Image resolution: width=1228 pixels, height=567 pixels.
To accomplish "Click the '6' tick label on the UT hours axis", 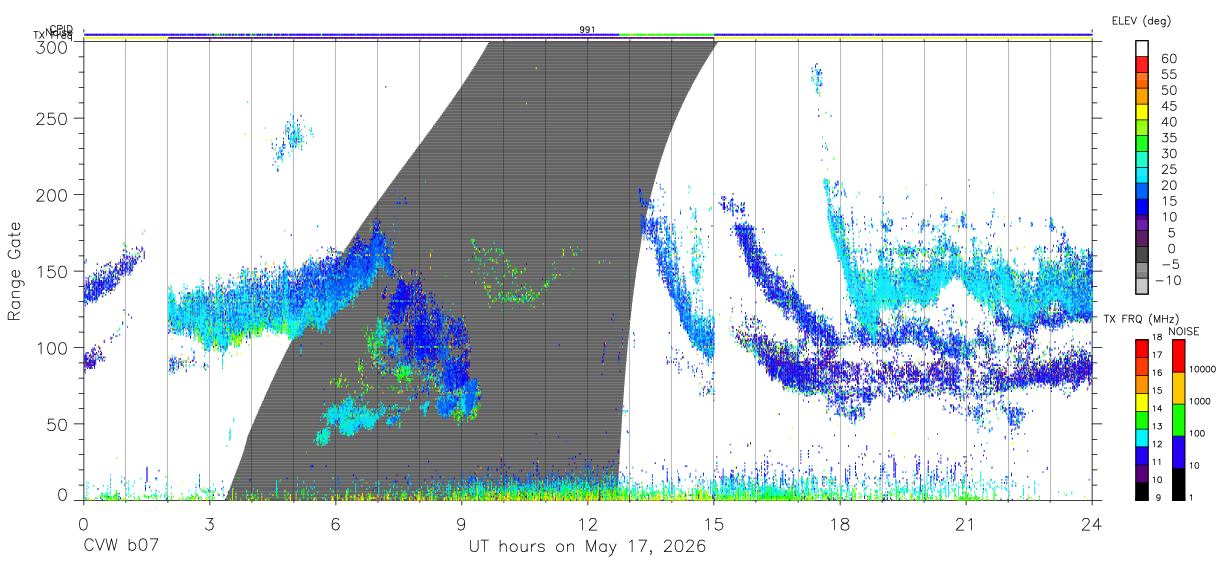I will click(335, 525).
